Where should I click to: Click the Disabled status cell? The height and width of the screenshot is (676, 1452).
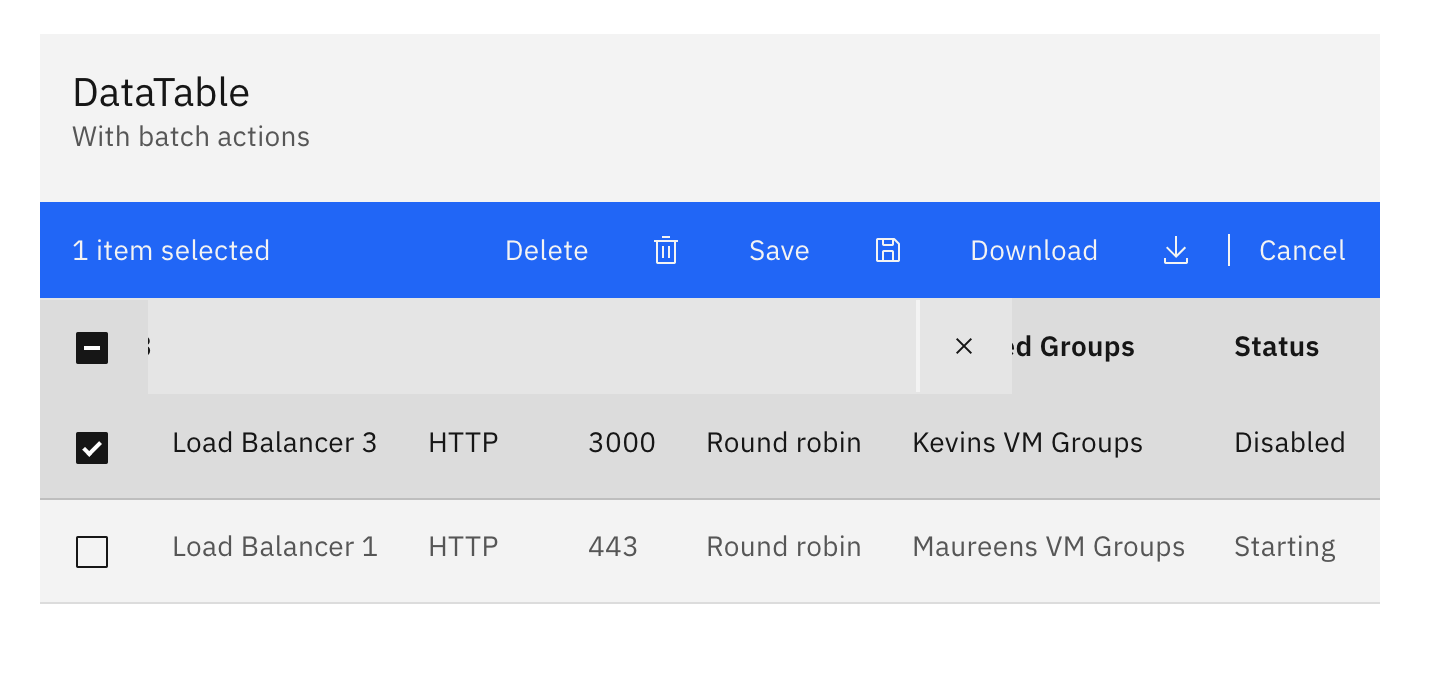coord(1288,442)
